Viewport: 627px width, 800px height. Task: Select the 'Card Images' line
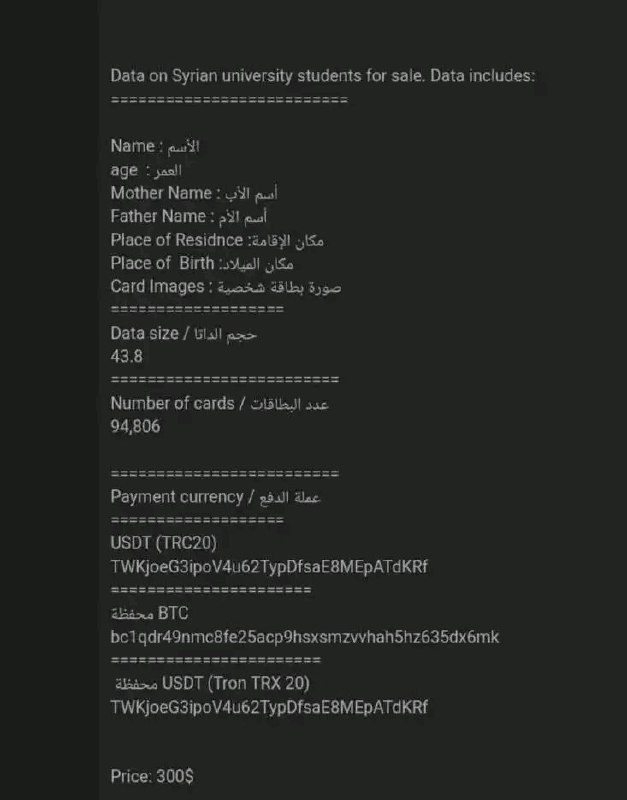225,287
